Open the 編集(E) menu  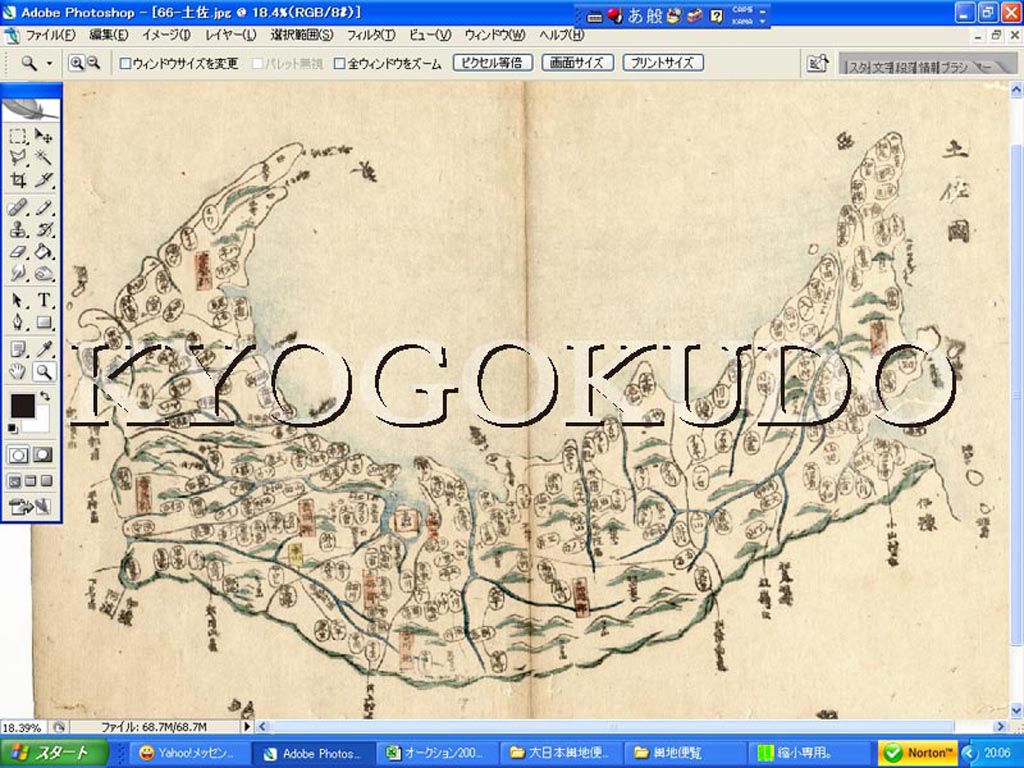108,35
